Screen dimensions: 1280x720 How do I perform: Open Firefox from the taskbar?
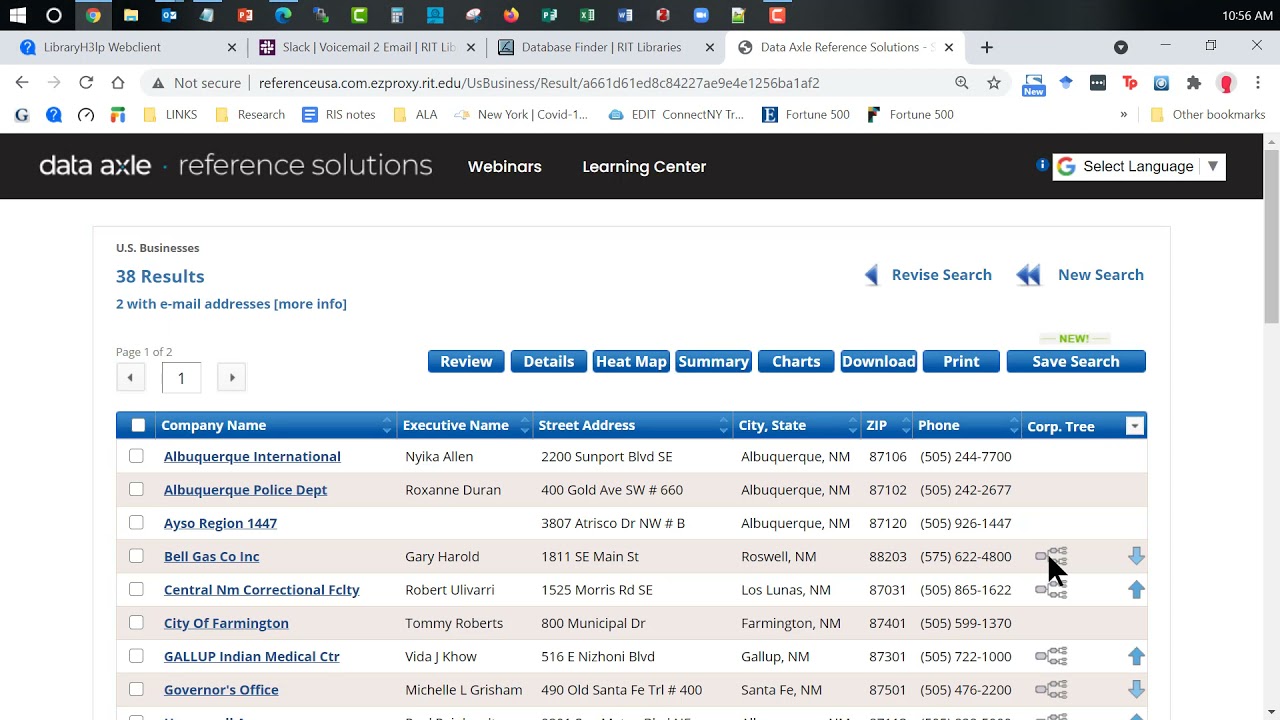click(511, 15)
